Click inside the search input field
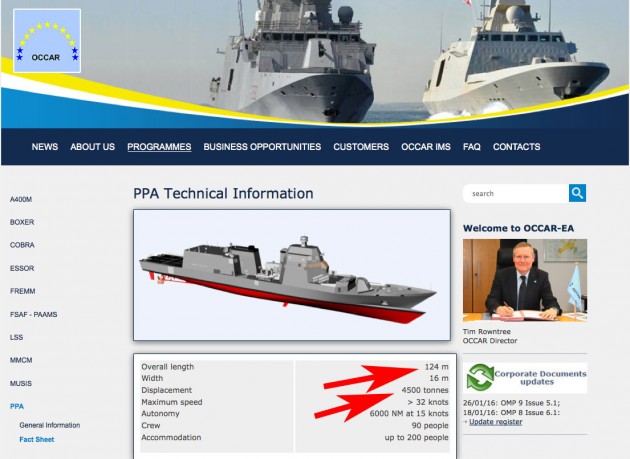 pyautogui.click(x=516, y=193)
